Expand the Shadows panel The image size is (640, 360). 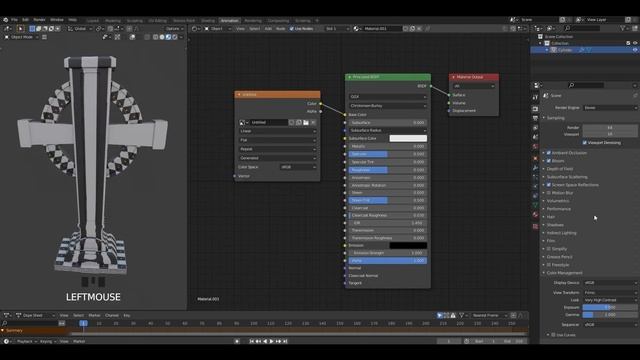pyautogui.click(x=555, y=225)
